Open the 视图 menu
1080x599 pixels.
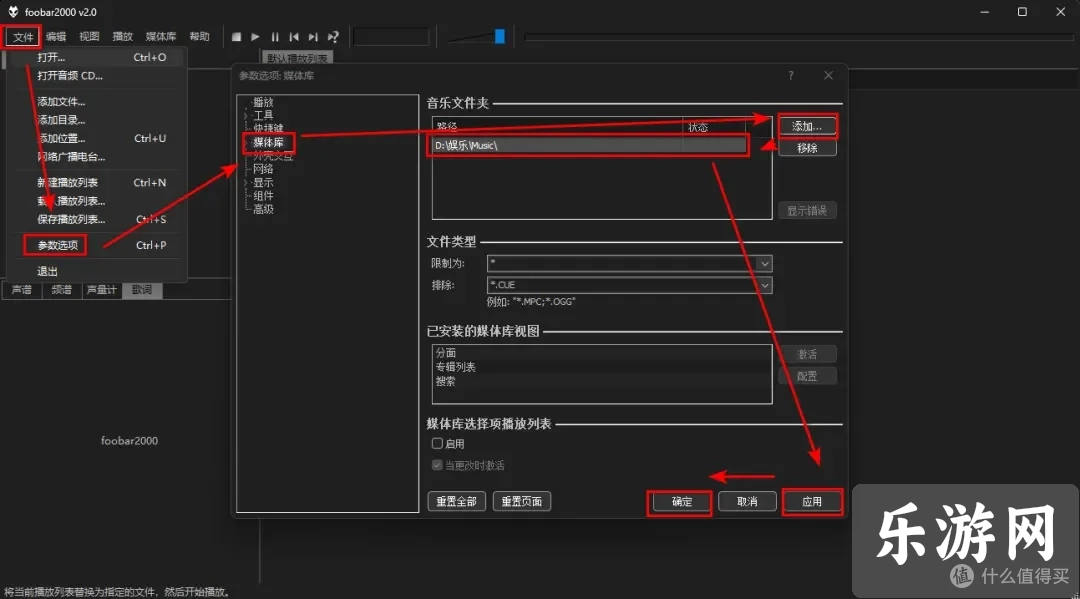(90, 36)
